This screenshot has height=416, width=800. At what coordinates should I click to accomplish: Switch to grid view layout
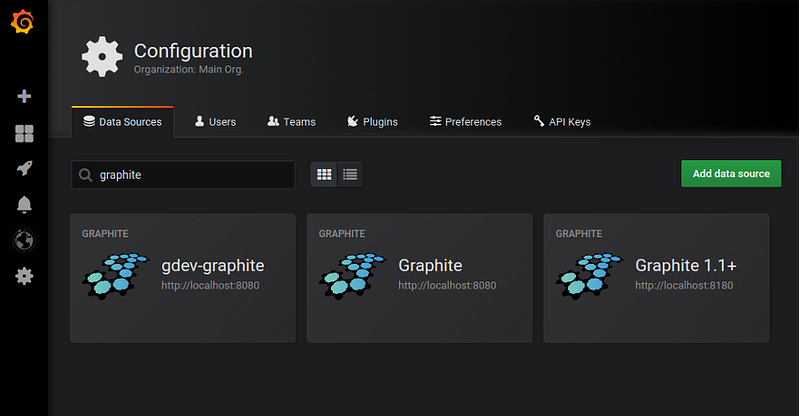(x=324, y=174)
